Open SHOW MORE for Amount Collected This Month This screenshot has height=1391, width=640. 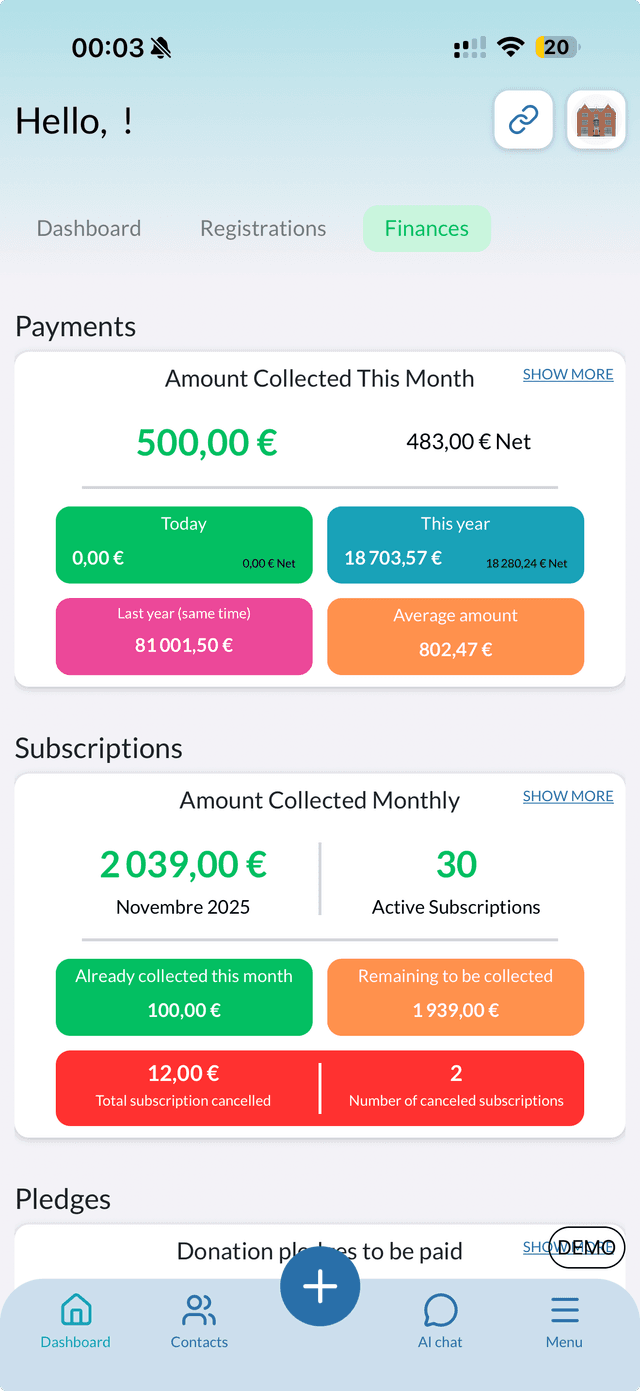tap(567, 374)
